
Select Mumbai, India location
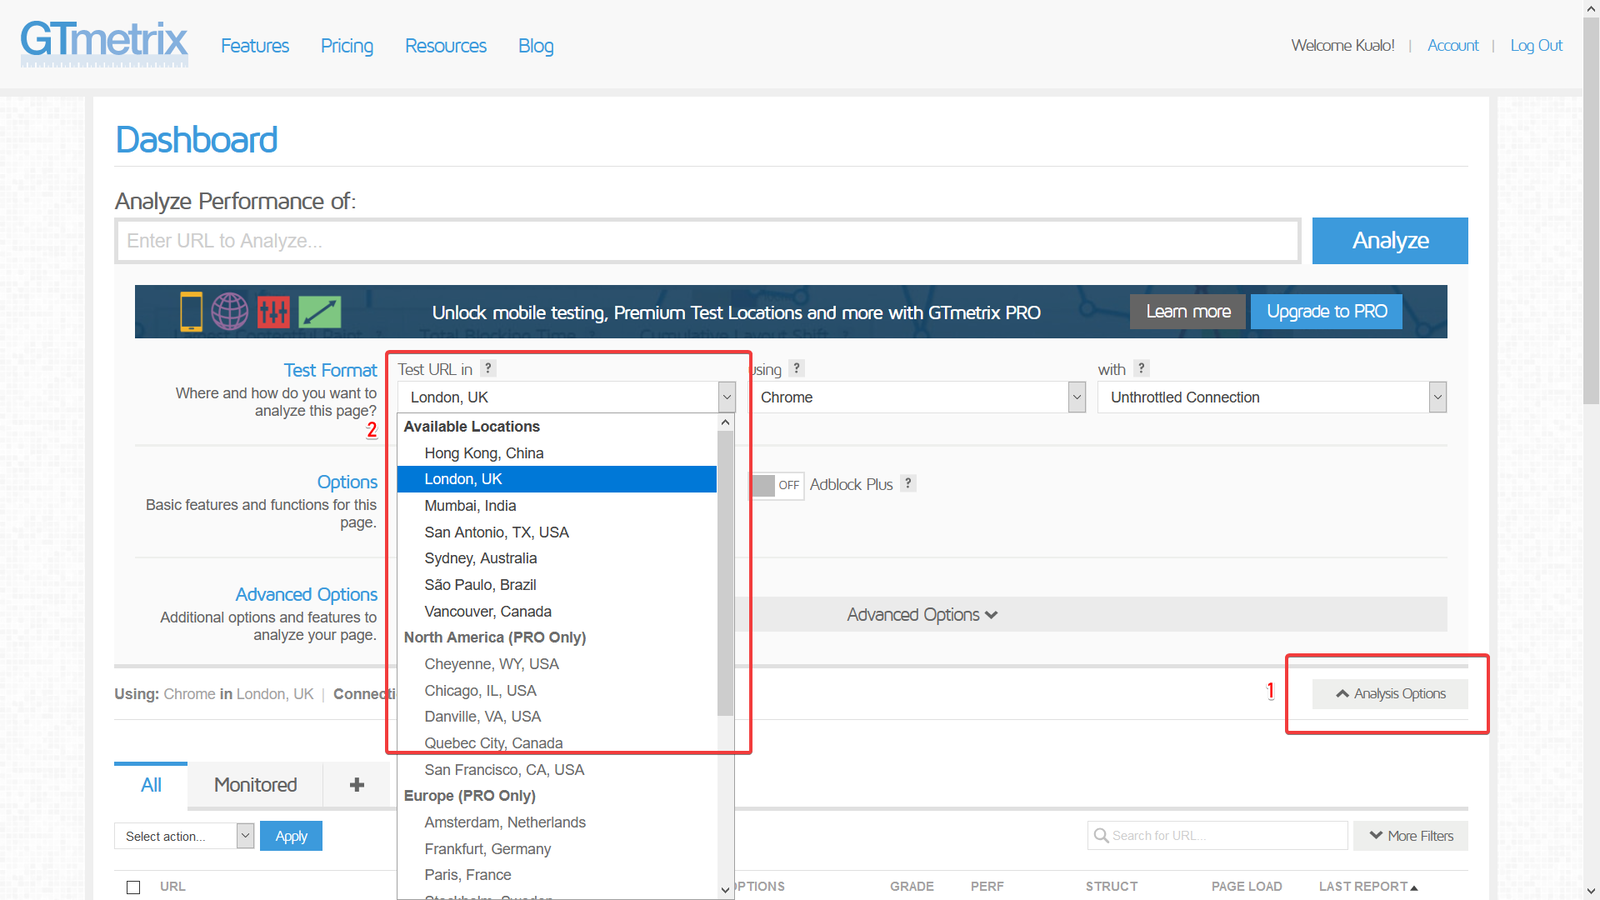(557, 506)
